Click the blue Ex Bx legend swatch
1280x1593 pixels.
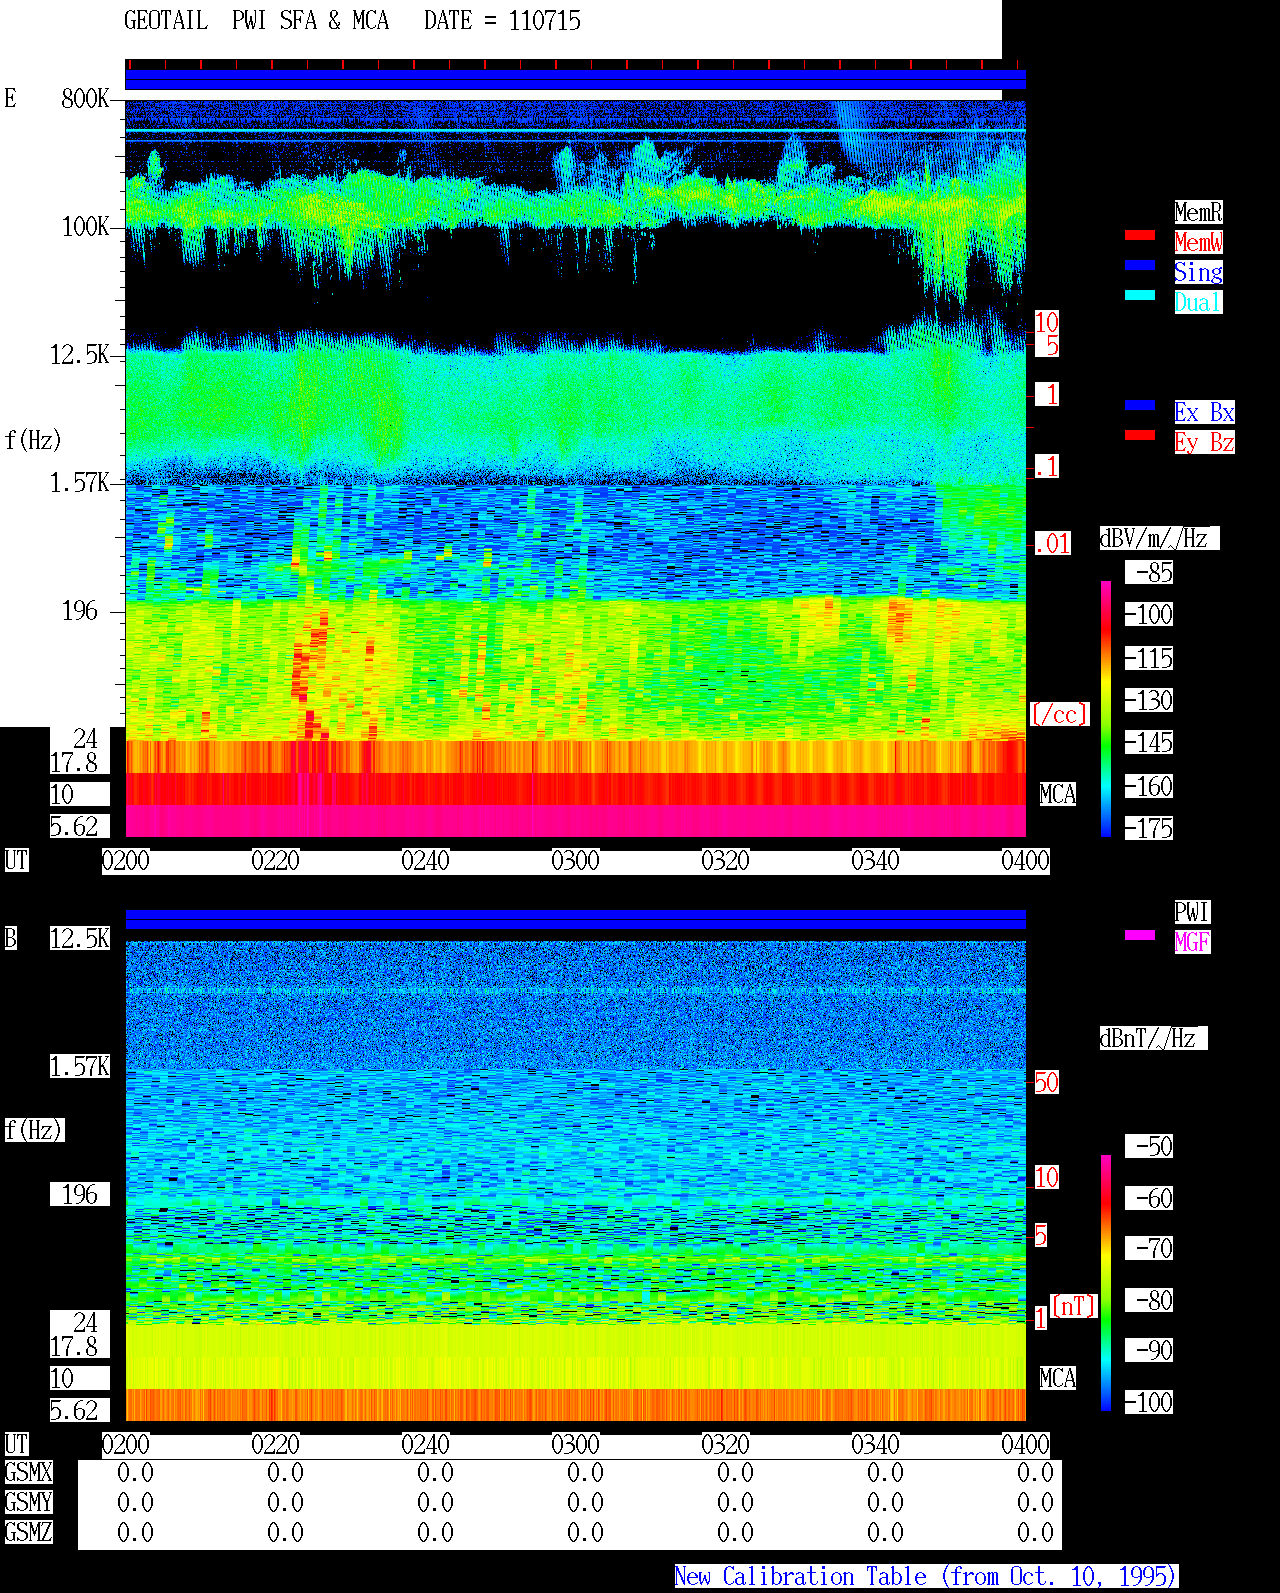click(1140, 405)
